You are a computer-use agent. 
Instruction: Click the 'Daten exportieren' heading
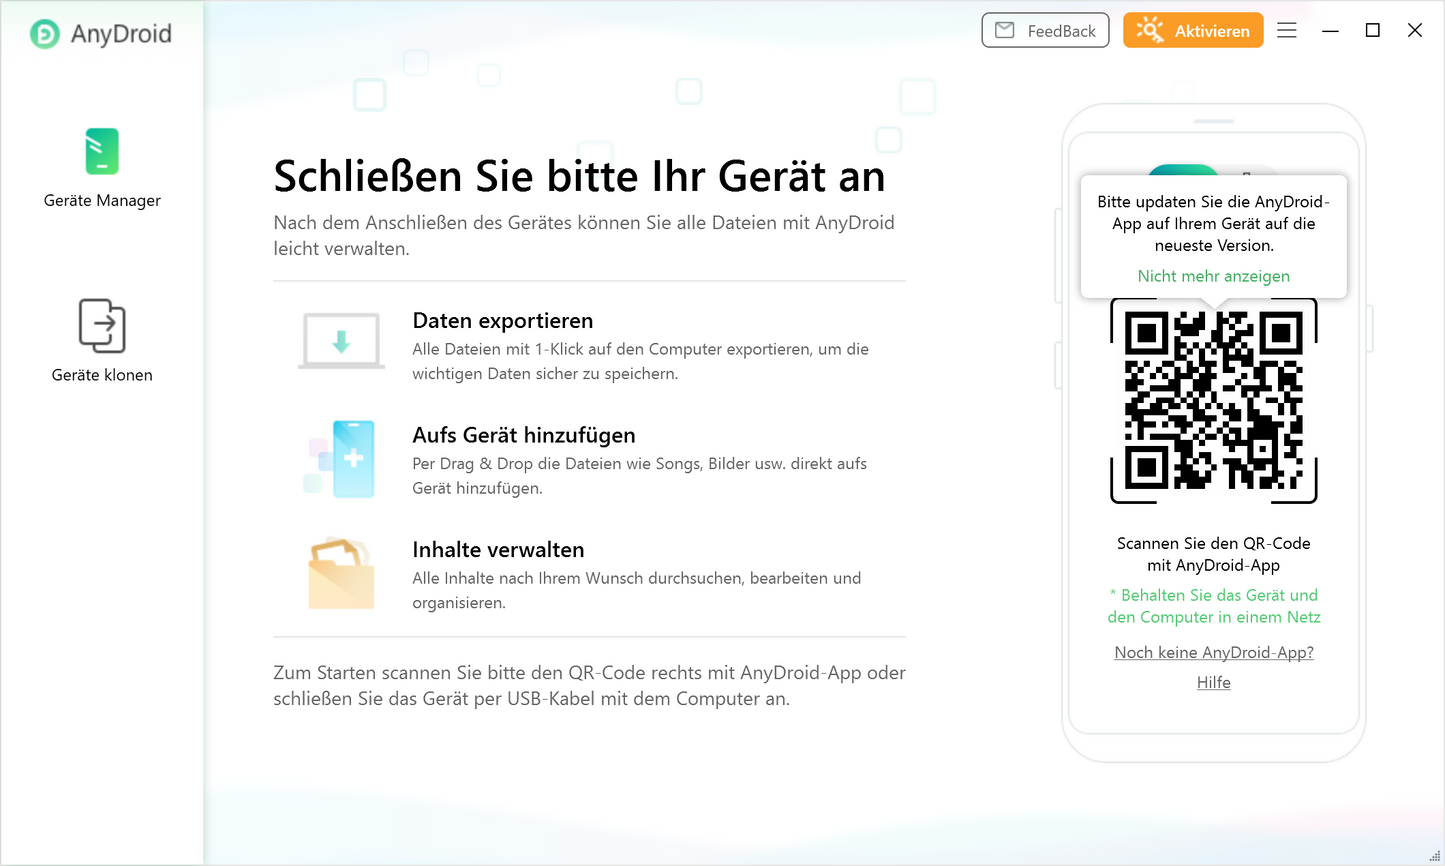502,321
